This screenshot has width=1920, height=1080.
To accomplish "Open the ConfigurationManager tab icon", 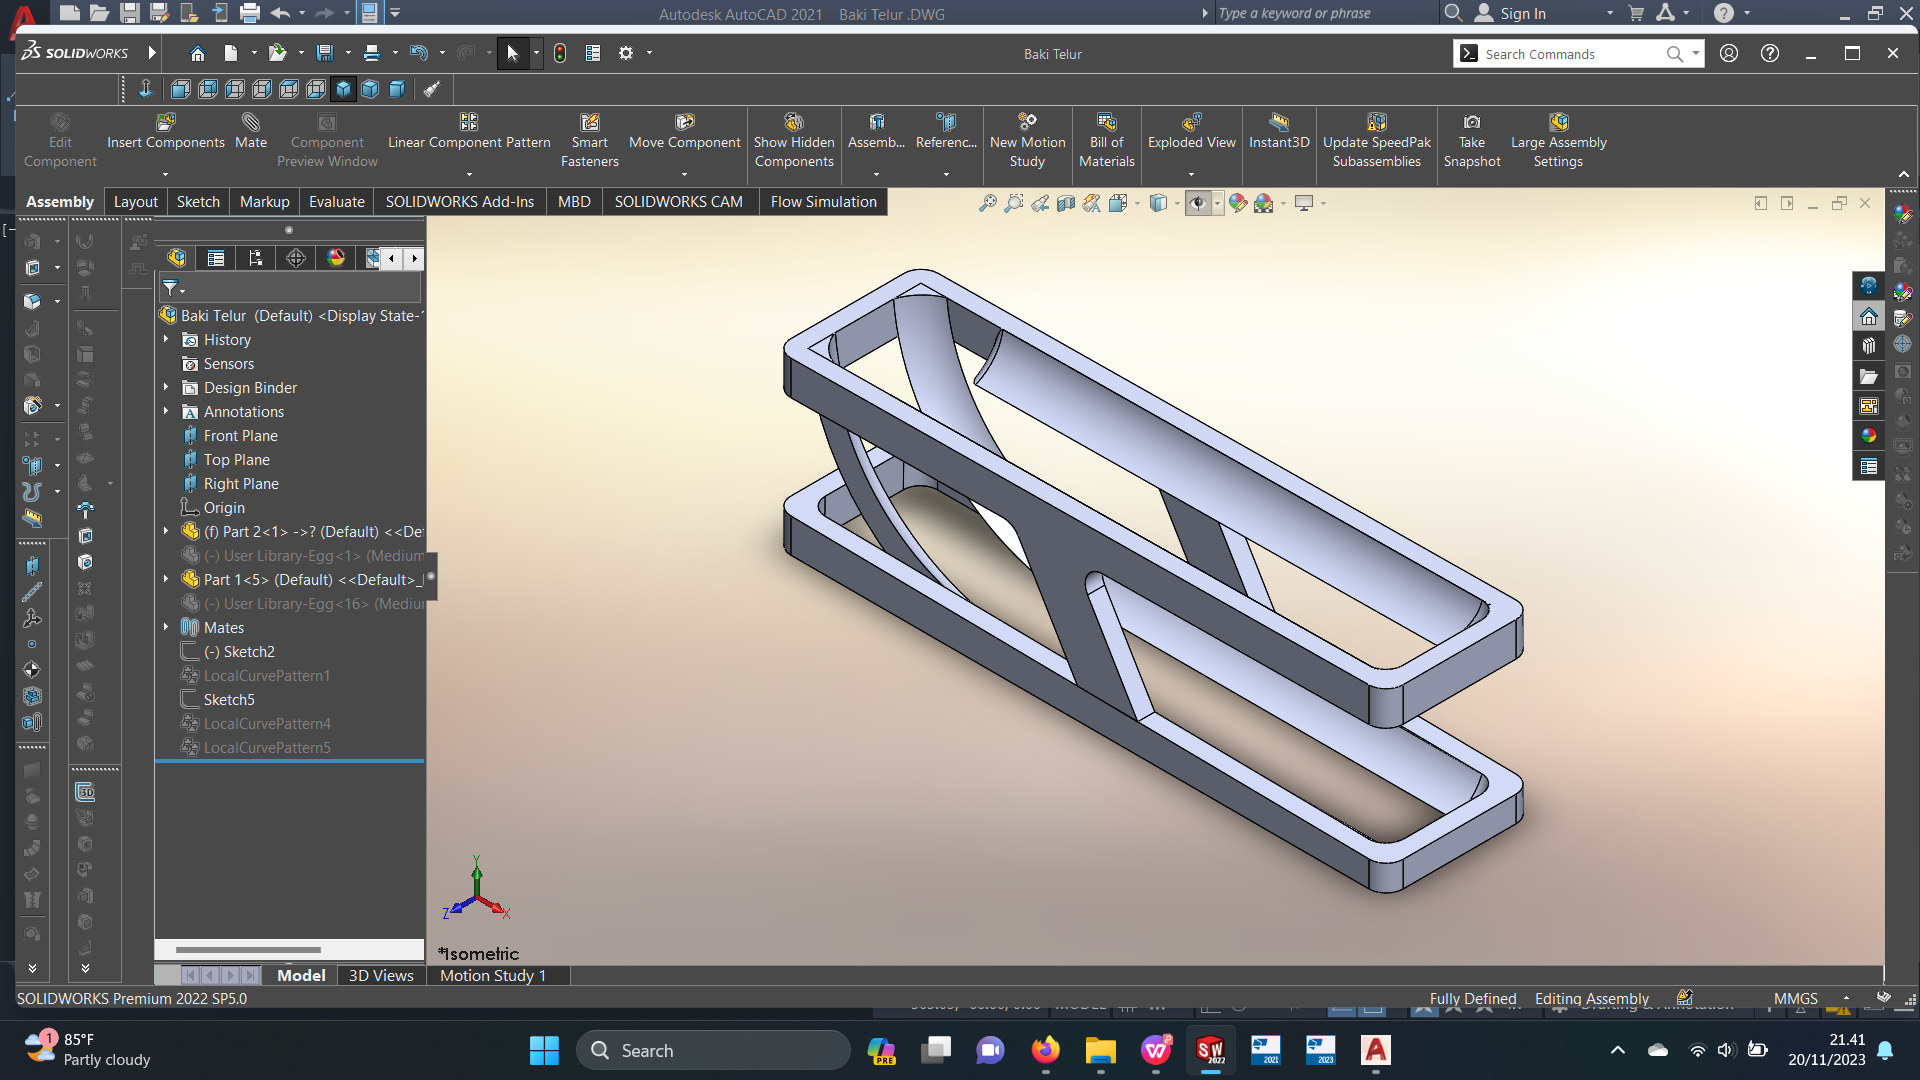I will 256,258.
